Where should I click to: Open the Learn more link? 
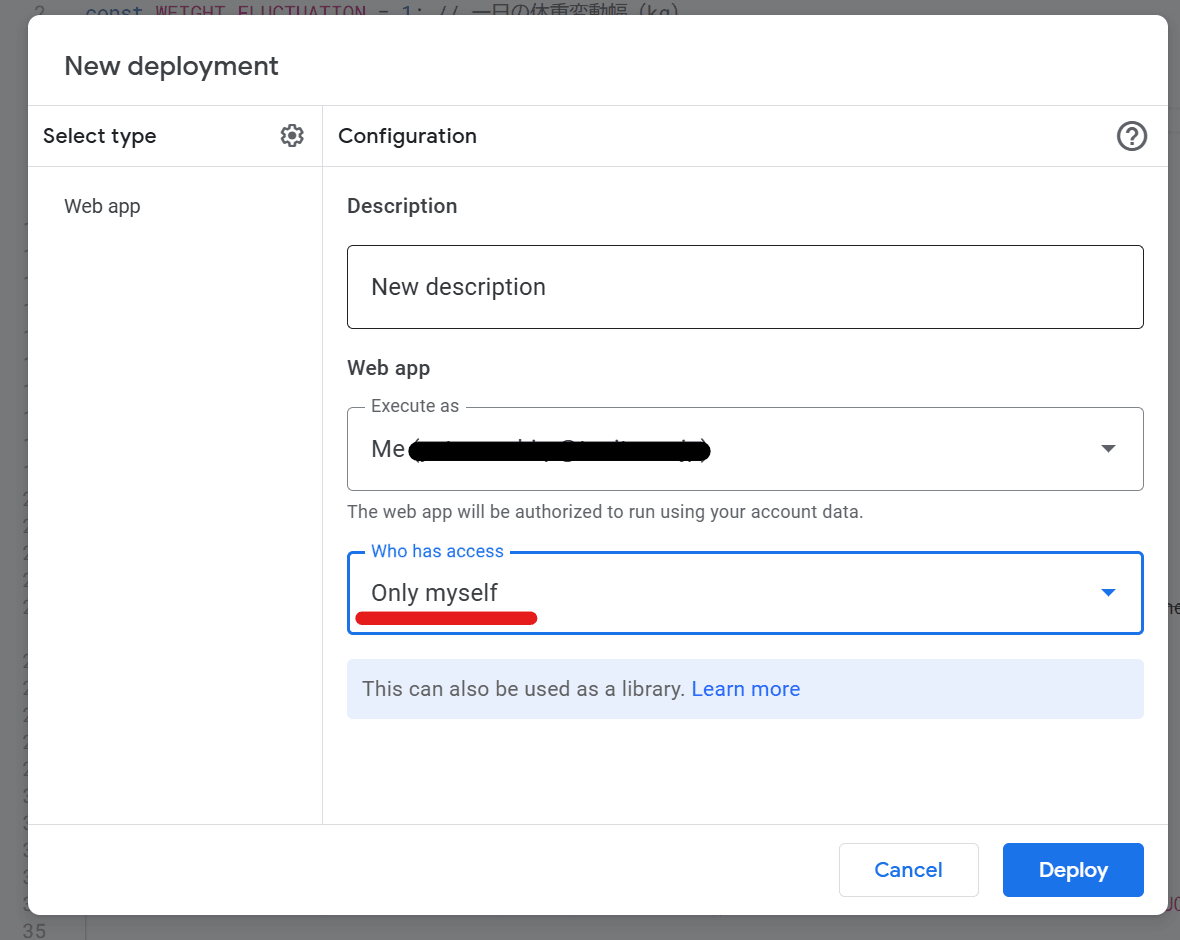pyautogui.click(x=745, y=689)
